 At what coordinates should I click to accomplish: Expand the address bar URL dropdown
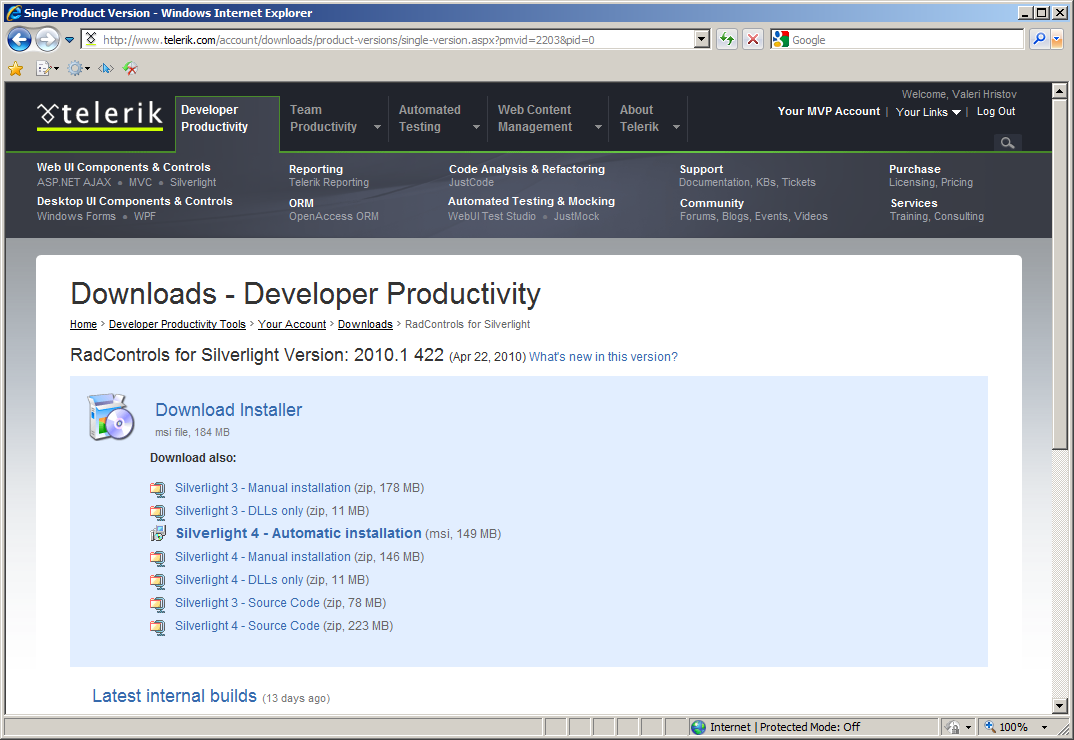pyautogui.click(x=702, y=40)
